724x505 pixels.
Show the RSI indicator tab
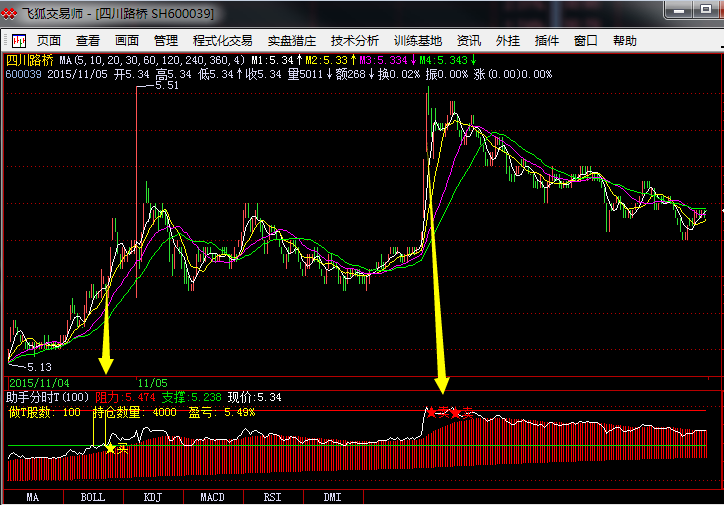tap(272, 496)
